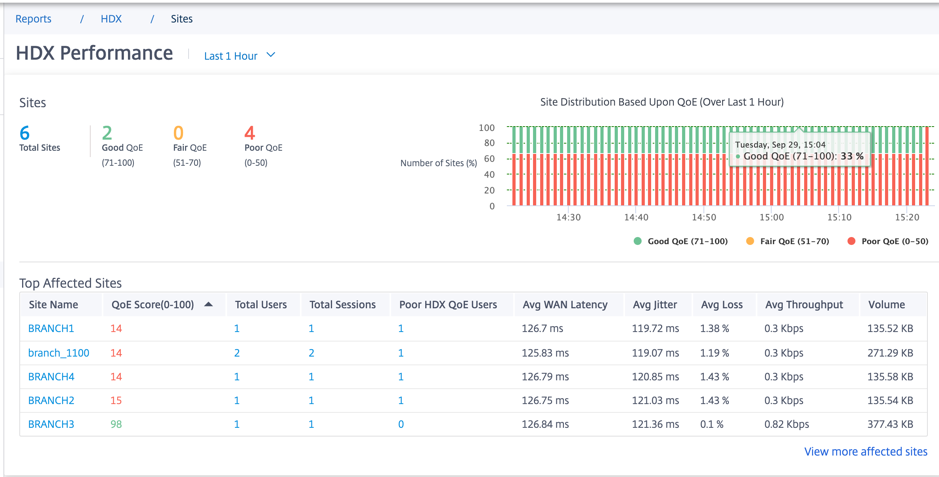Click the 0.1 % average loss value
939x477 pixels.
coord(712,424)
